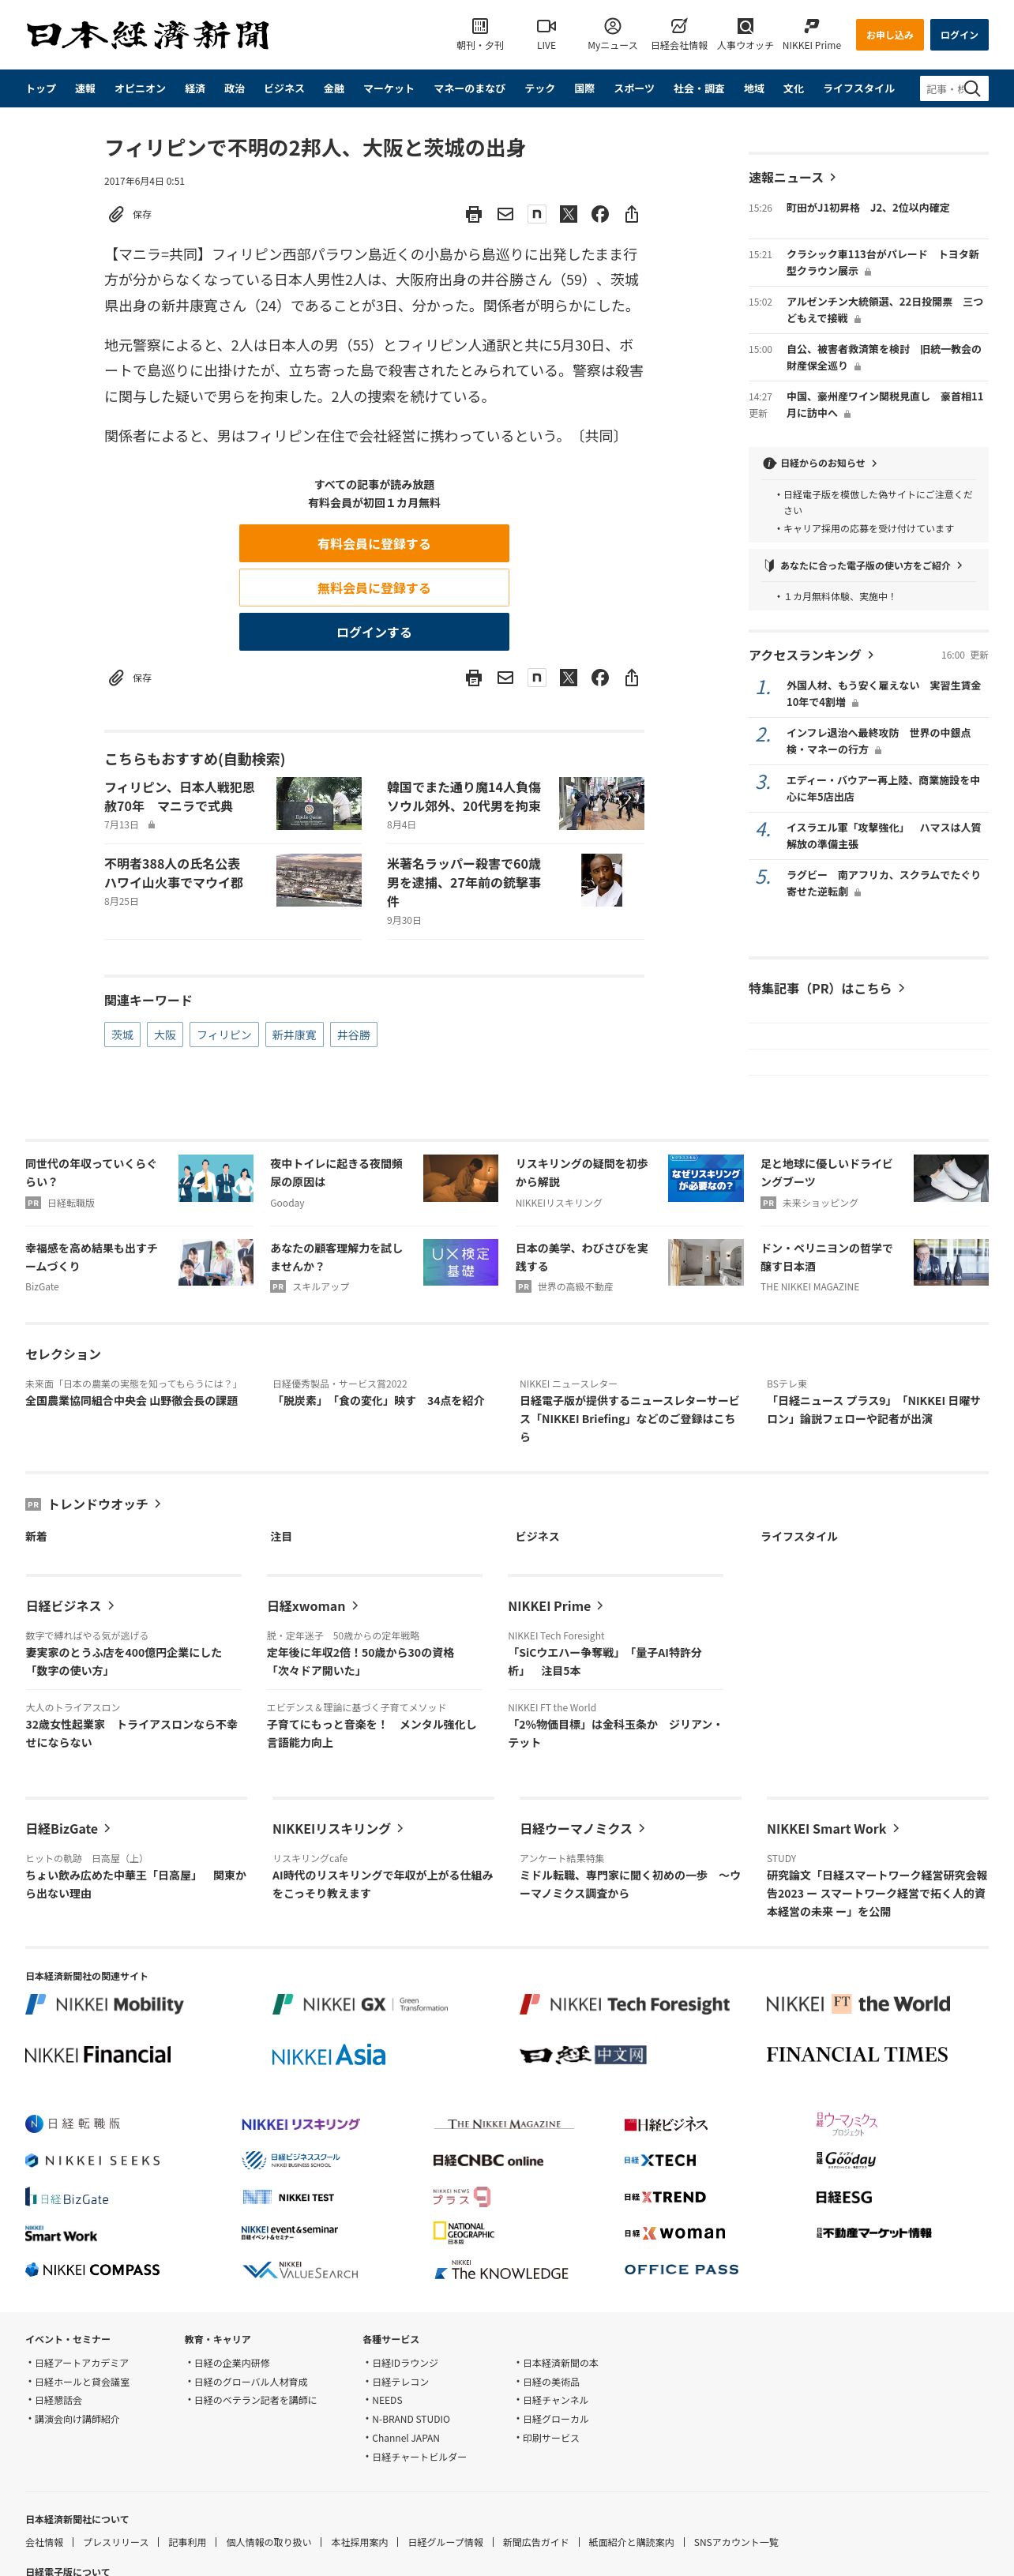Open ranking item 外国人材、もう安く雇えない
The height and width of the screenshot is (2576, 1014).
pos(883,693)
